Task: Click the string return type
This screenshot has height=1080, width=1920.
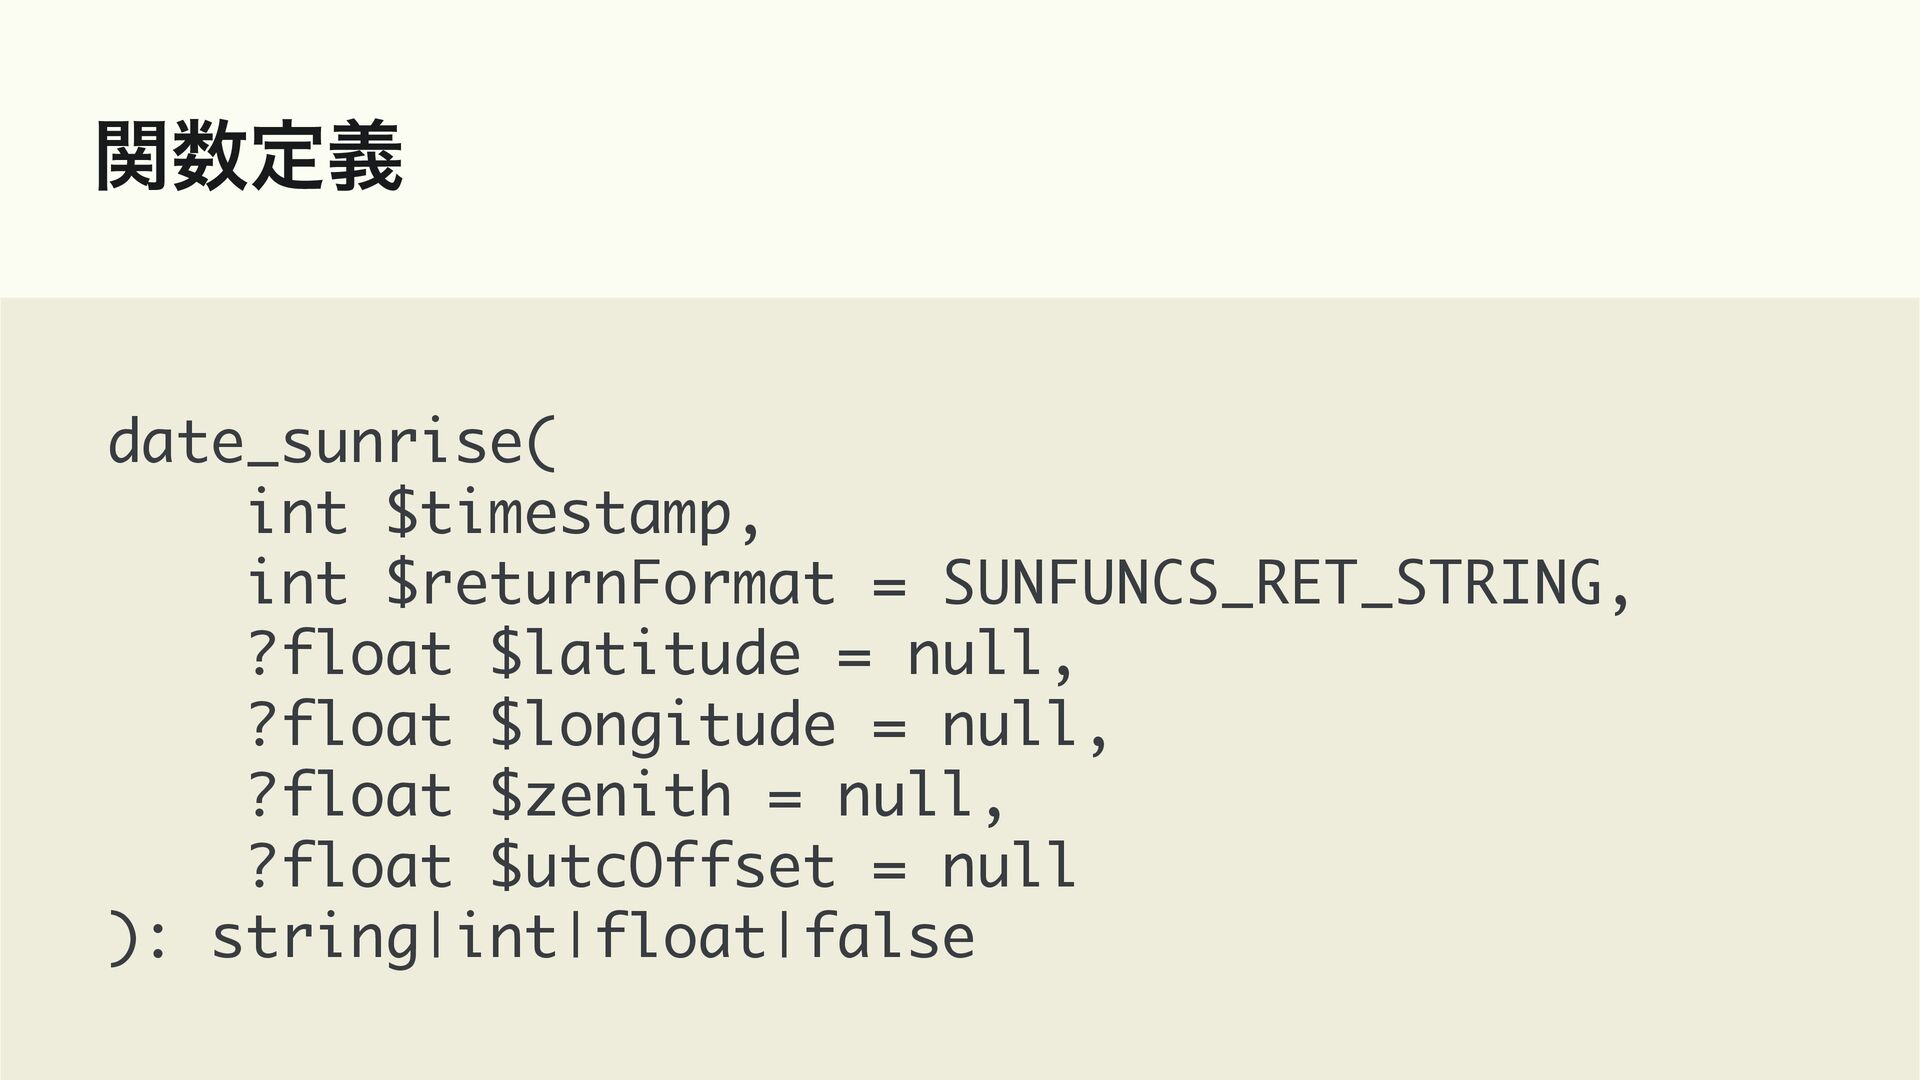Action: 315,938
